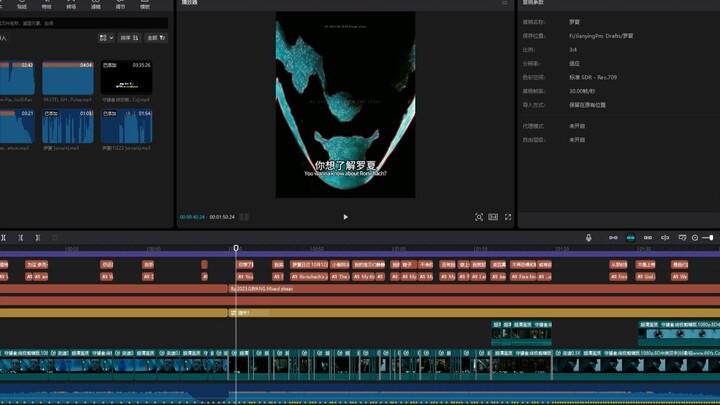
Task: Select the 01:54 vocals mp3 thumbnail
Action: pos(126,126)
